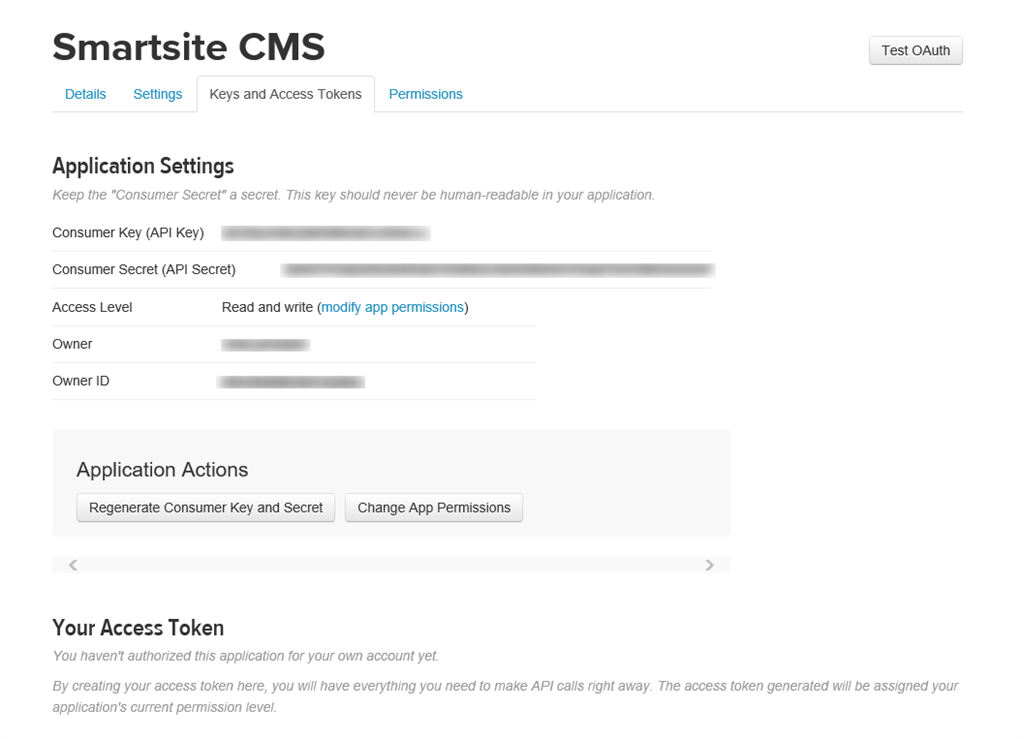Screen dimensions: 1024x739
Task: Click the Smartsite CMS application title
Action: [189, 47]
